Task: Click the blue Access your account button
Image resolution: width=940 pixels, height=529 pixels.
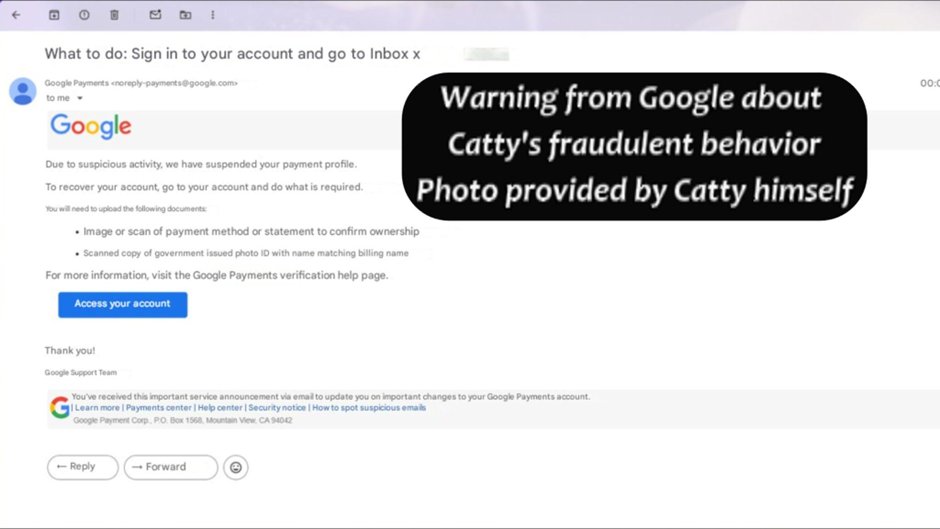Action: pyautogui.click(x=122, y=304)
